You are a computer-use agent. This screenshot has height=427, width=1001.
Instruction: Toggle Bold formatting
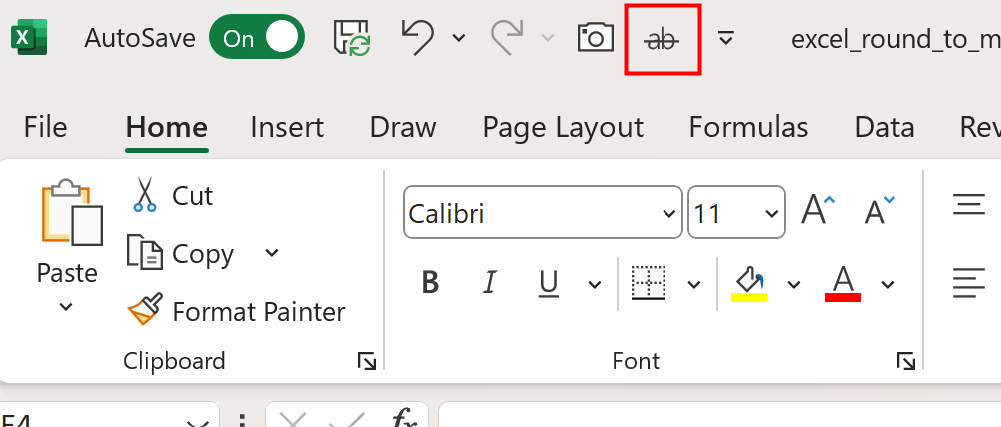(430, 284)
